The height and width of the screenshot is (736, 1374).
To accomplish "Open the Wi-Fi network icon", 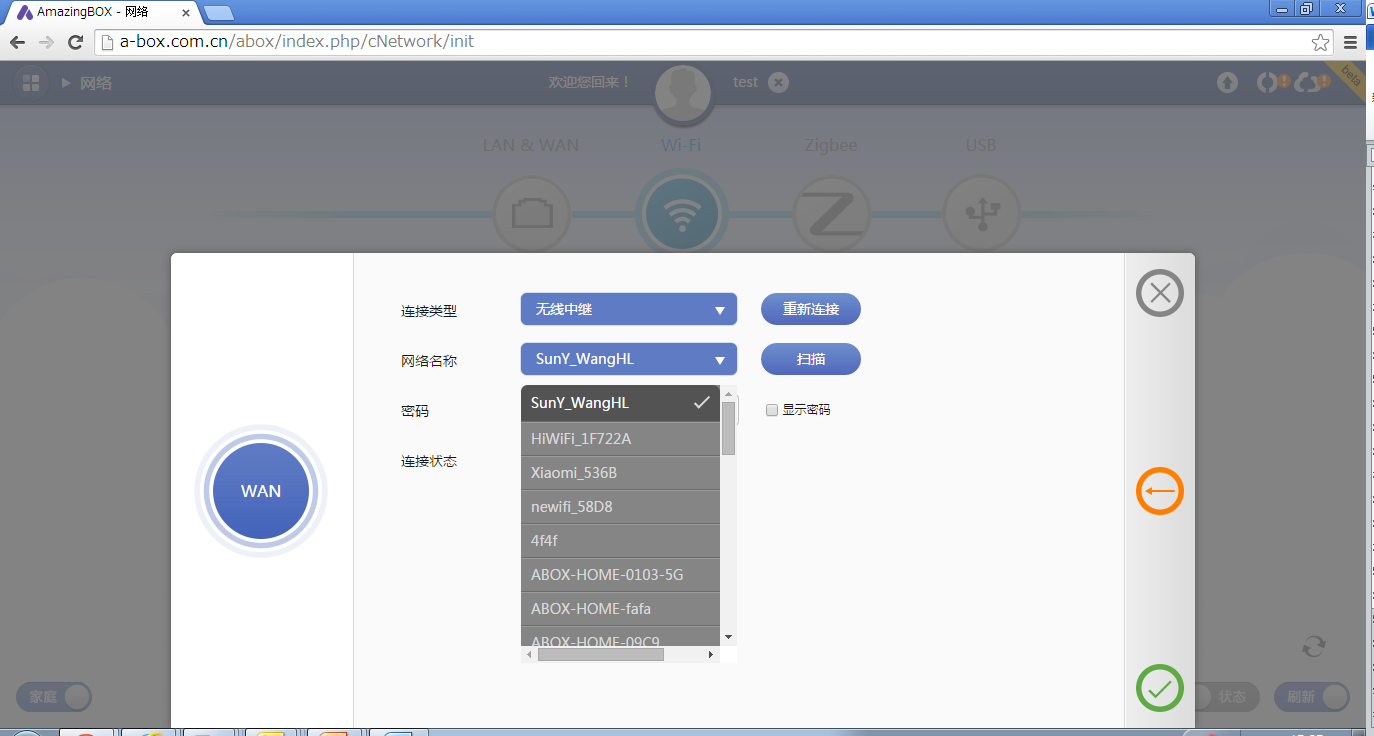I will [x=682, y=213].
